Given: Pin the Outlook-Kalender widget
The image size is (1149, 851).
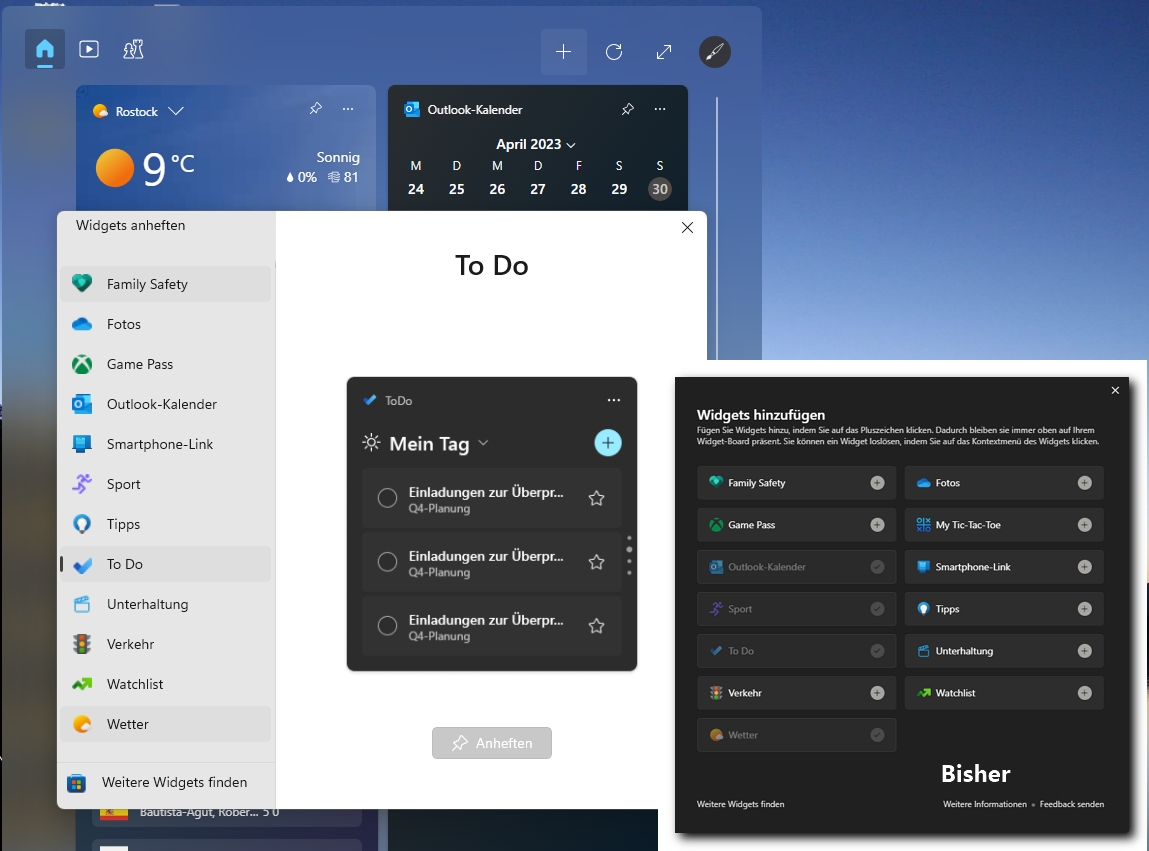Looking at the screenshot, I should (x=627, y=109).
